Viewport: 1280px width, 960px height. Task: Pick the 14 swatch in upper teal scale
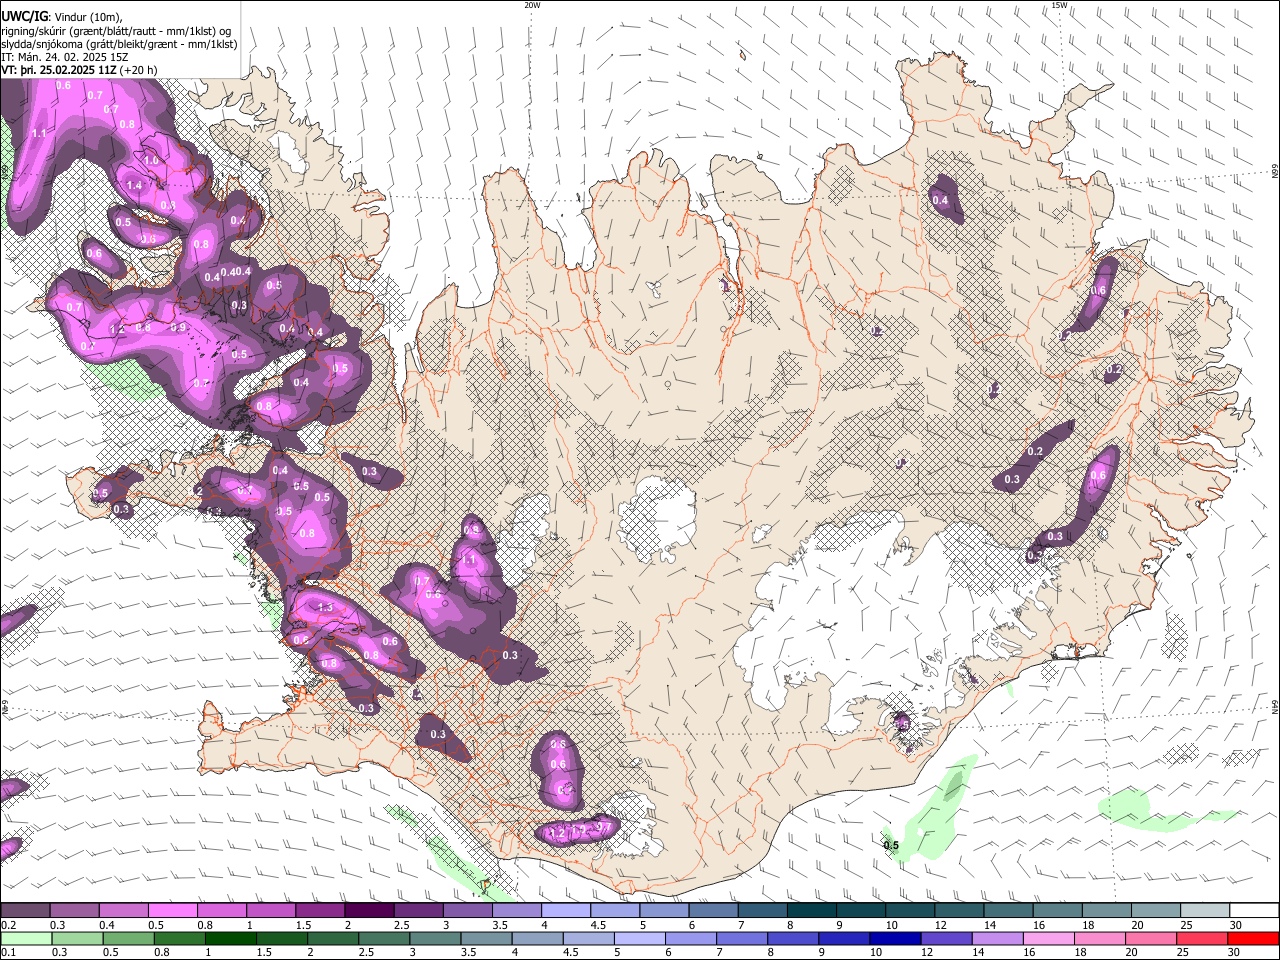tap(1007, 911)
